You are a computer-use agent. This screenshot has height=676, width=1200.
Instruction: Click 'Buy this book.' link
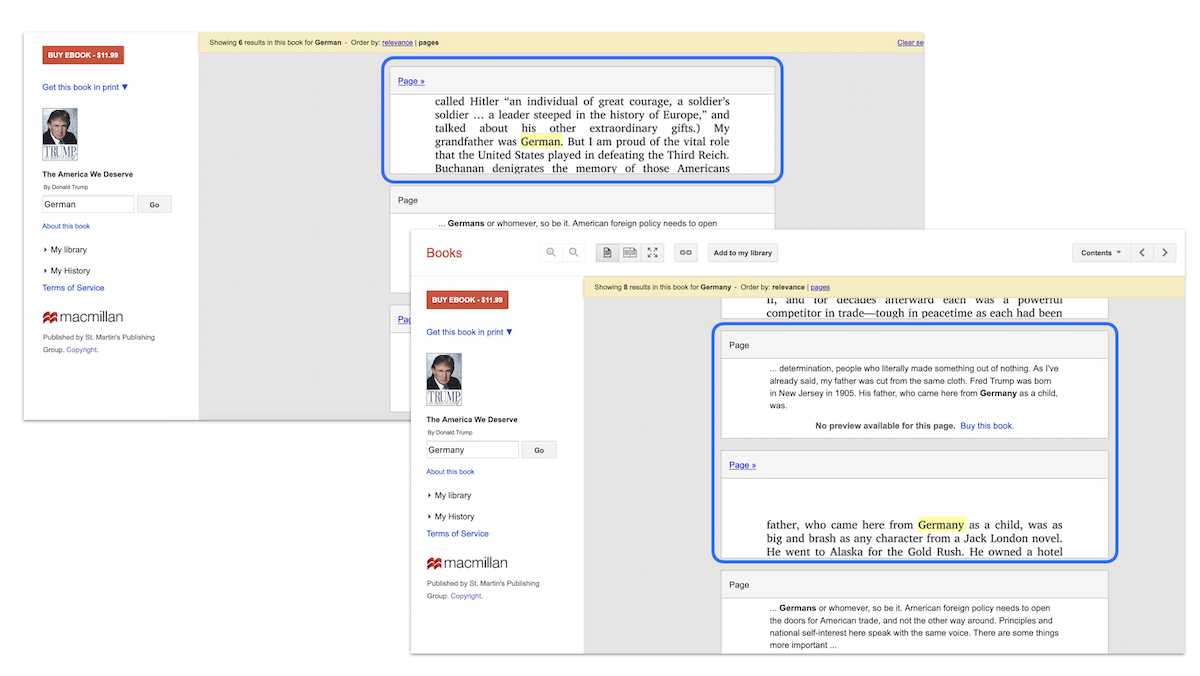tap(987, 426)
